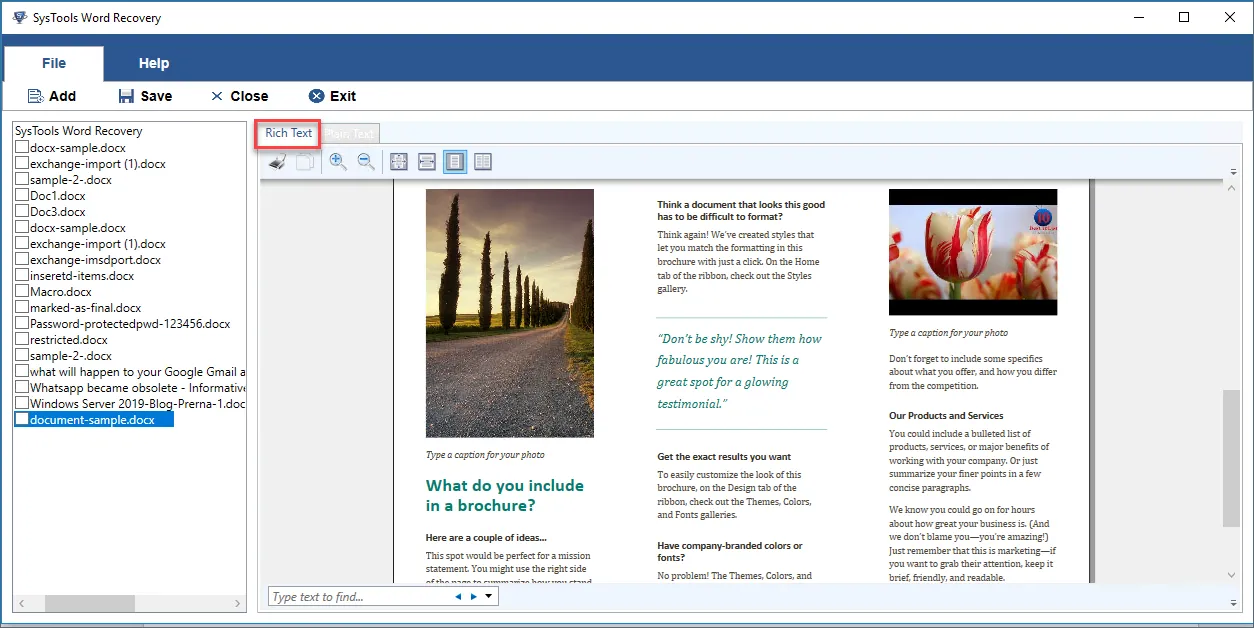
Task: Check the Doc3.docx checkbox
Action: tap(22, 212)
